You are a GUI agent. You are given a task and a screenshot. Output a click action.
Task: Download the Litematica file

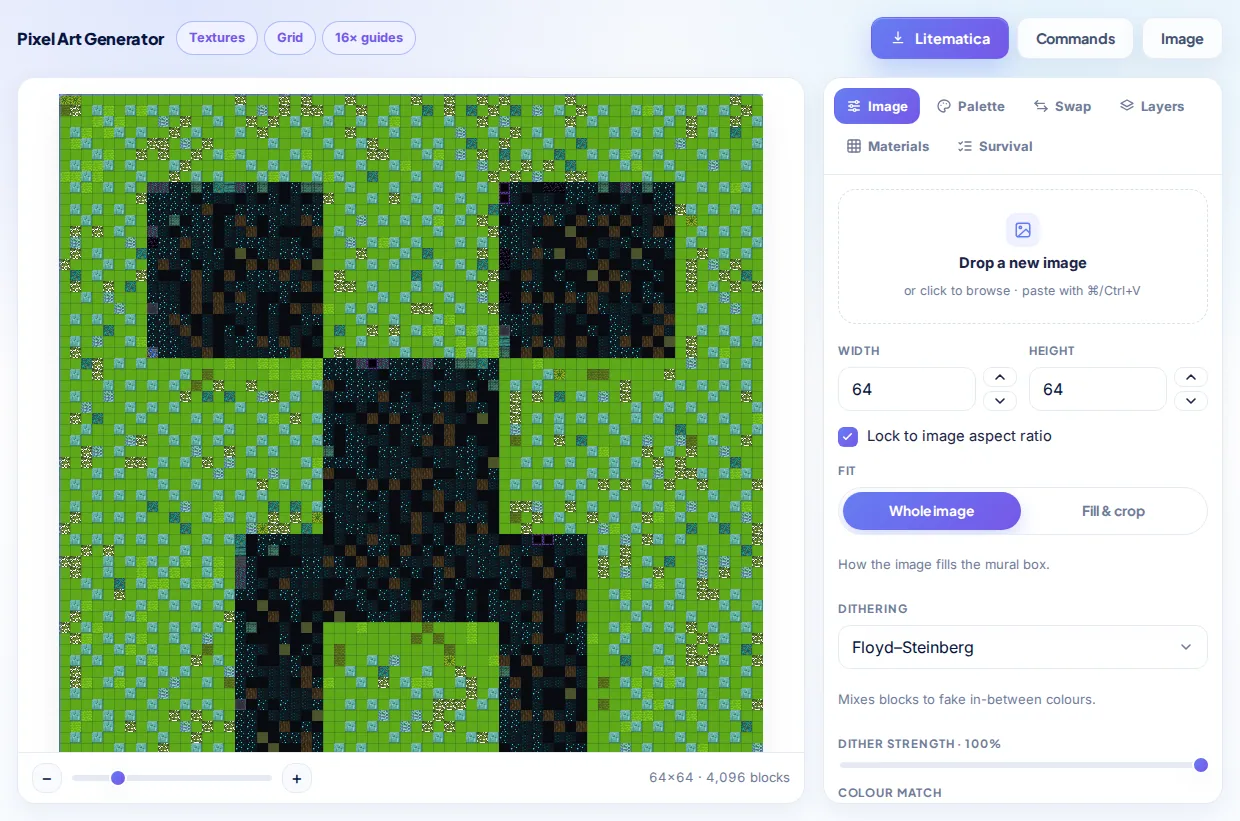tap(940, 38)
